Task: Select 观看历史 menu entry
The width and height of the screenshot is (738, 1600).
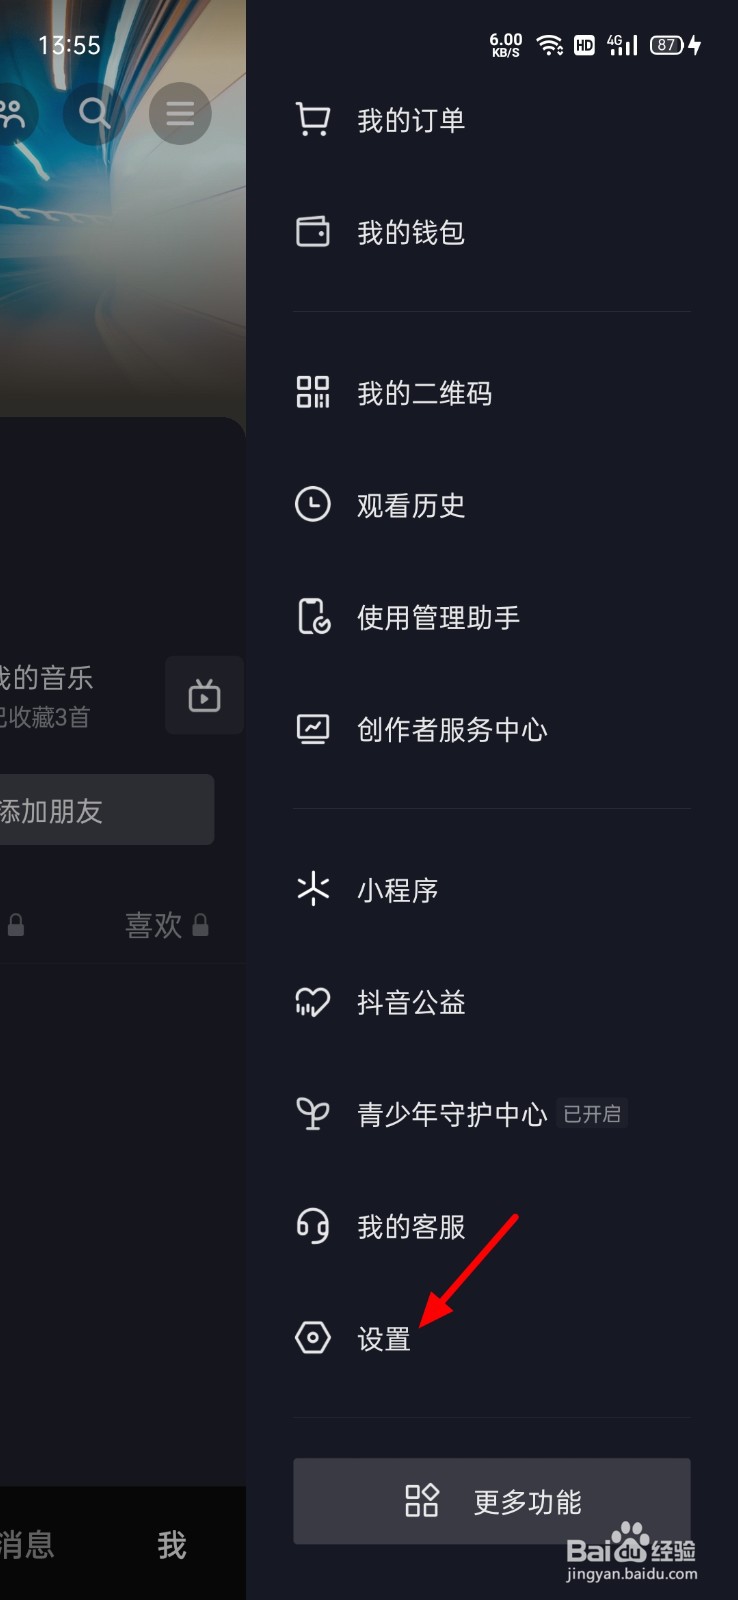Action: [x=491, y=504]
